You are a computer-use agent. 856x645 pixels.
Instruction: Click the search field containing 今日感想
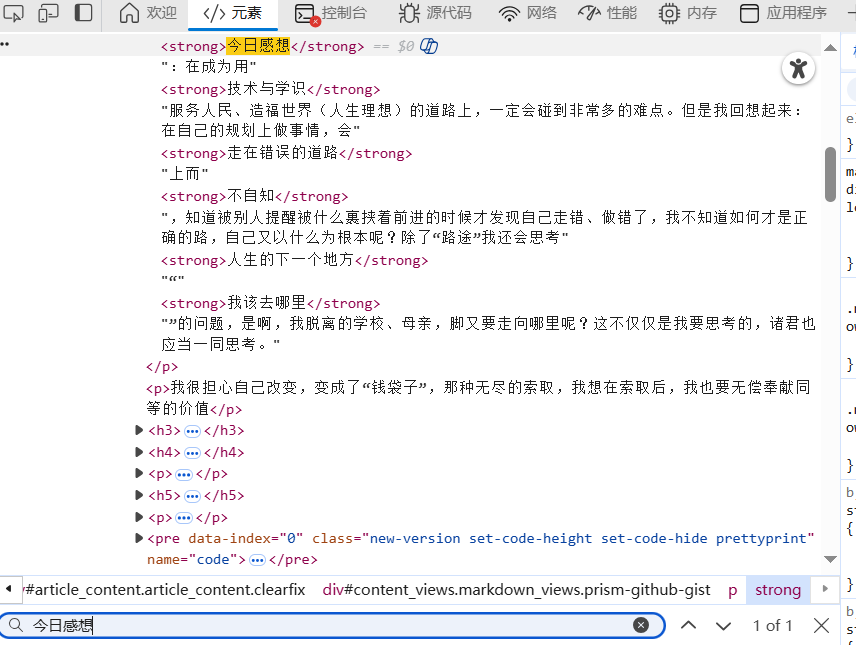tap(332, 625)
